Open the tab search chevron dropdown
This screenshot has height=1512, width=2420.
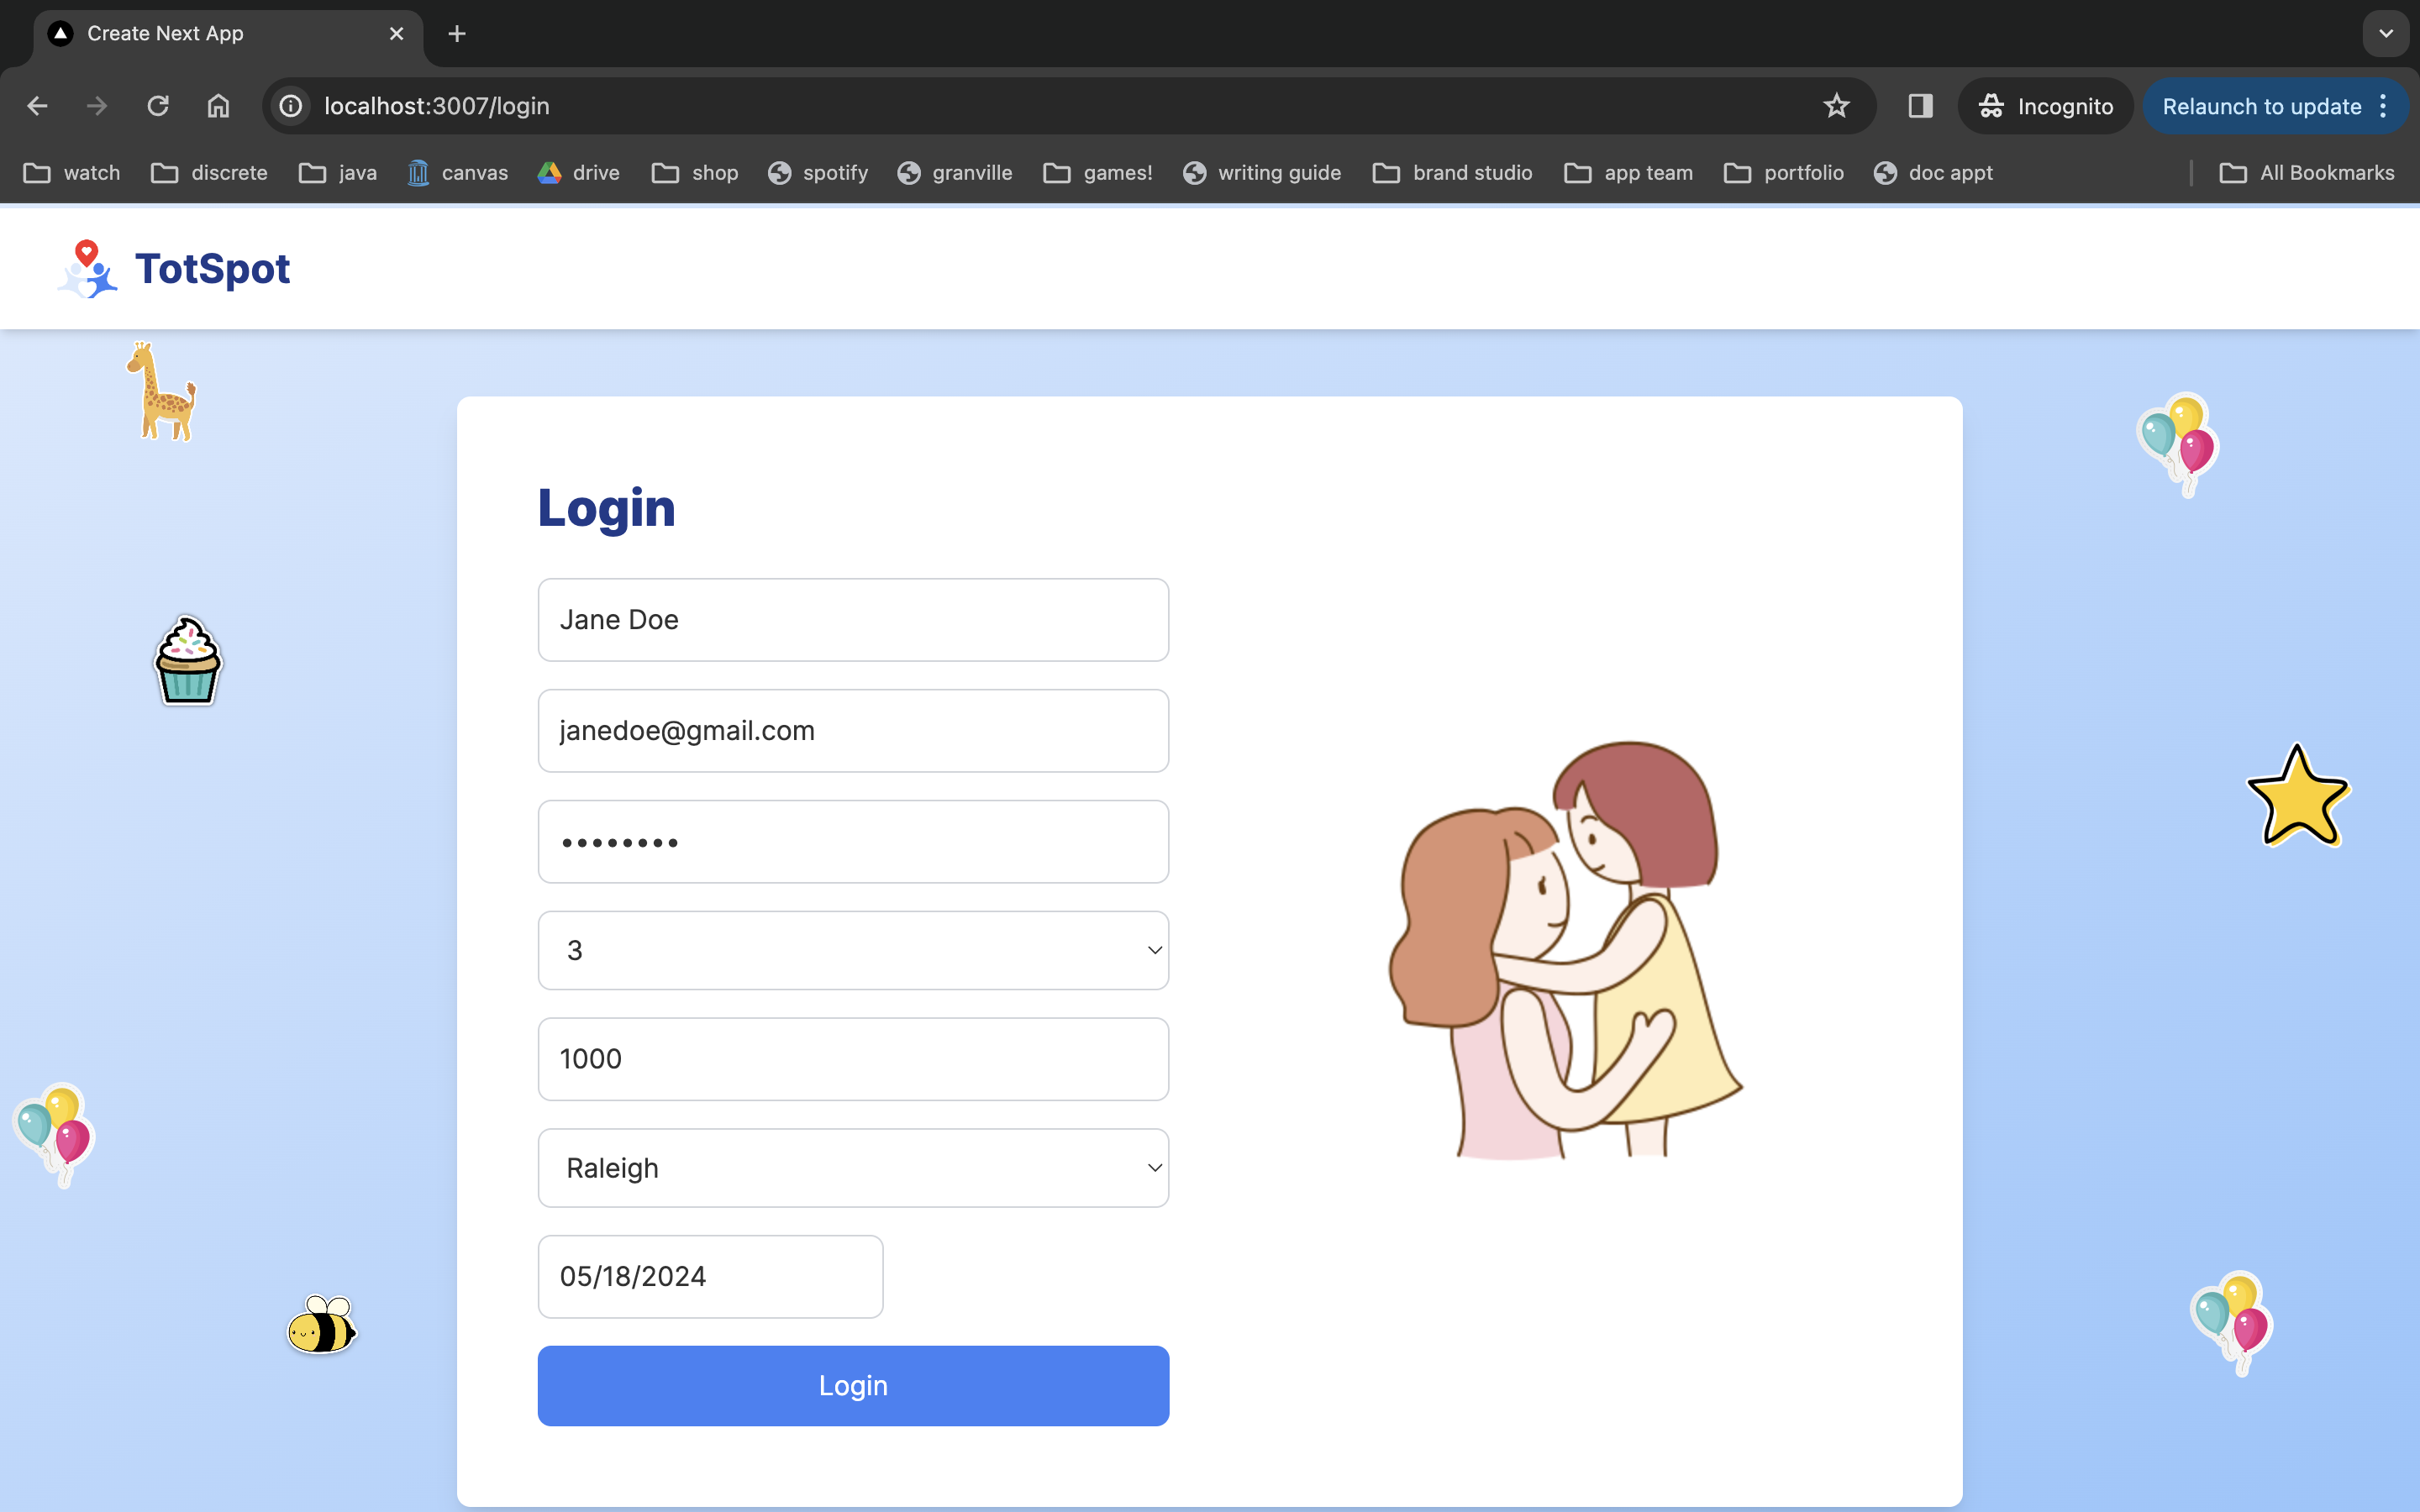tap(2386, 34)
